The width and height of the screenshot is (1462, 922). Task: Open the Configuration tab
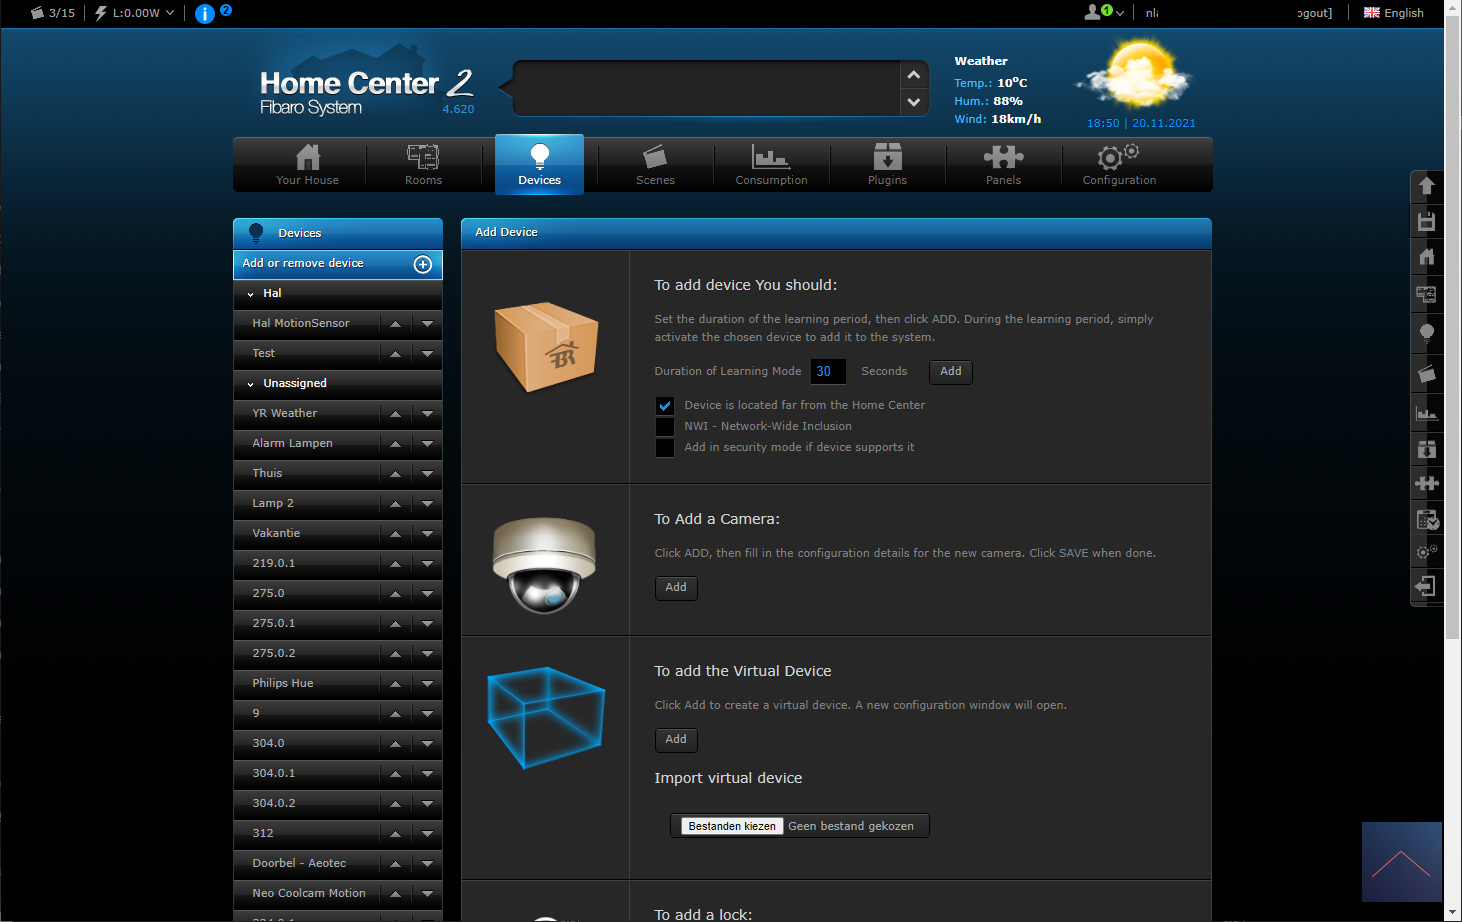[1119, 165]
